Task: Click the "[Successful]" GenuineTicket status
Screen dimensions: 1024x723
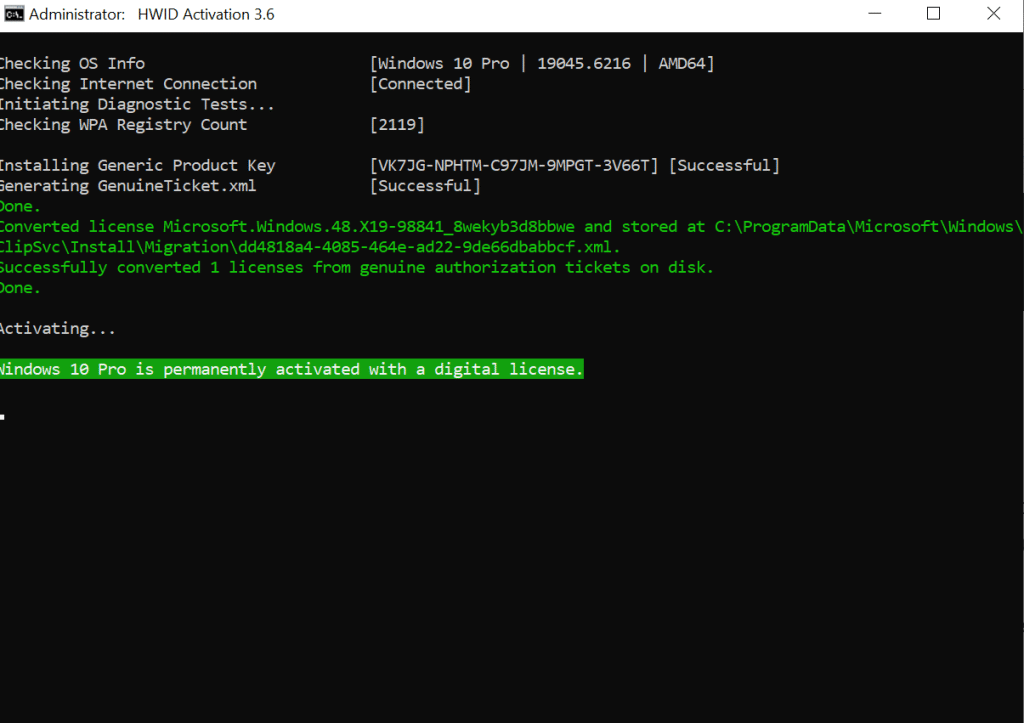Action: [x=425, y=186]
